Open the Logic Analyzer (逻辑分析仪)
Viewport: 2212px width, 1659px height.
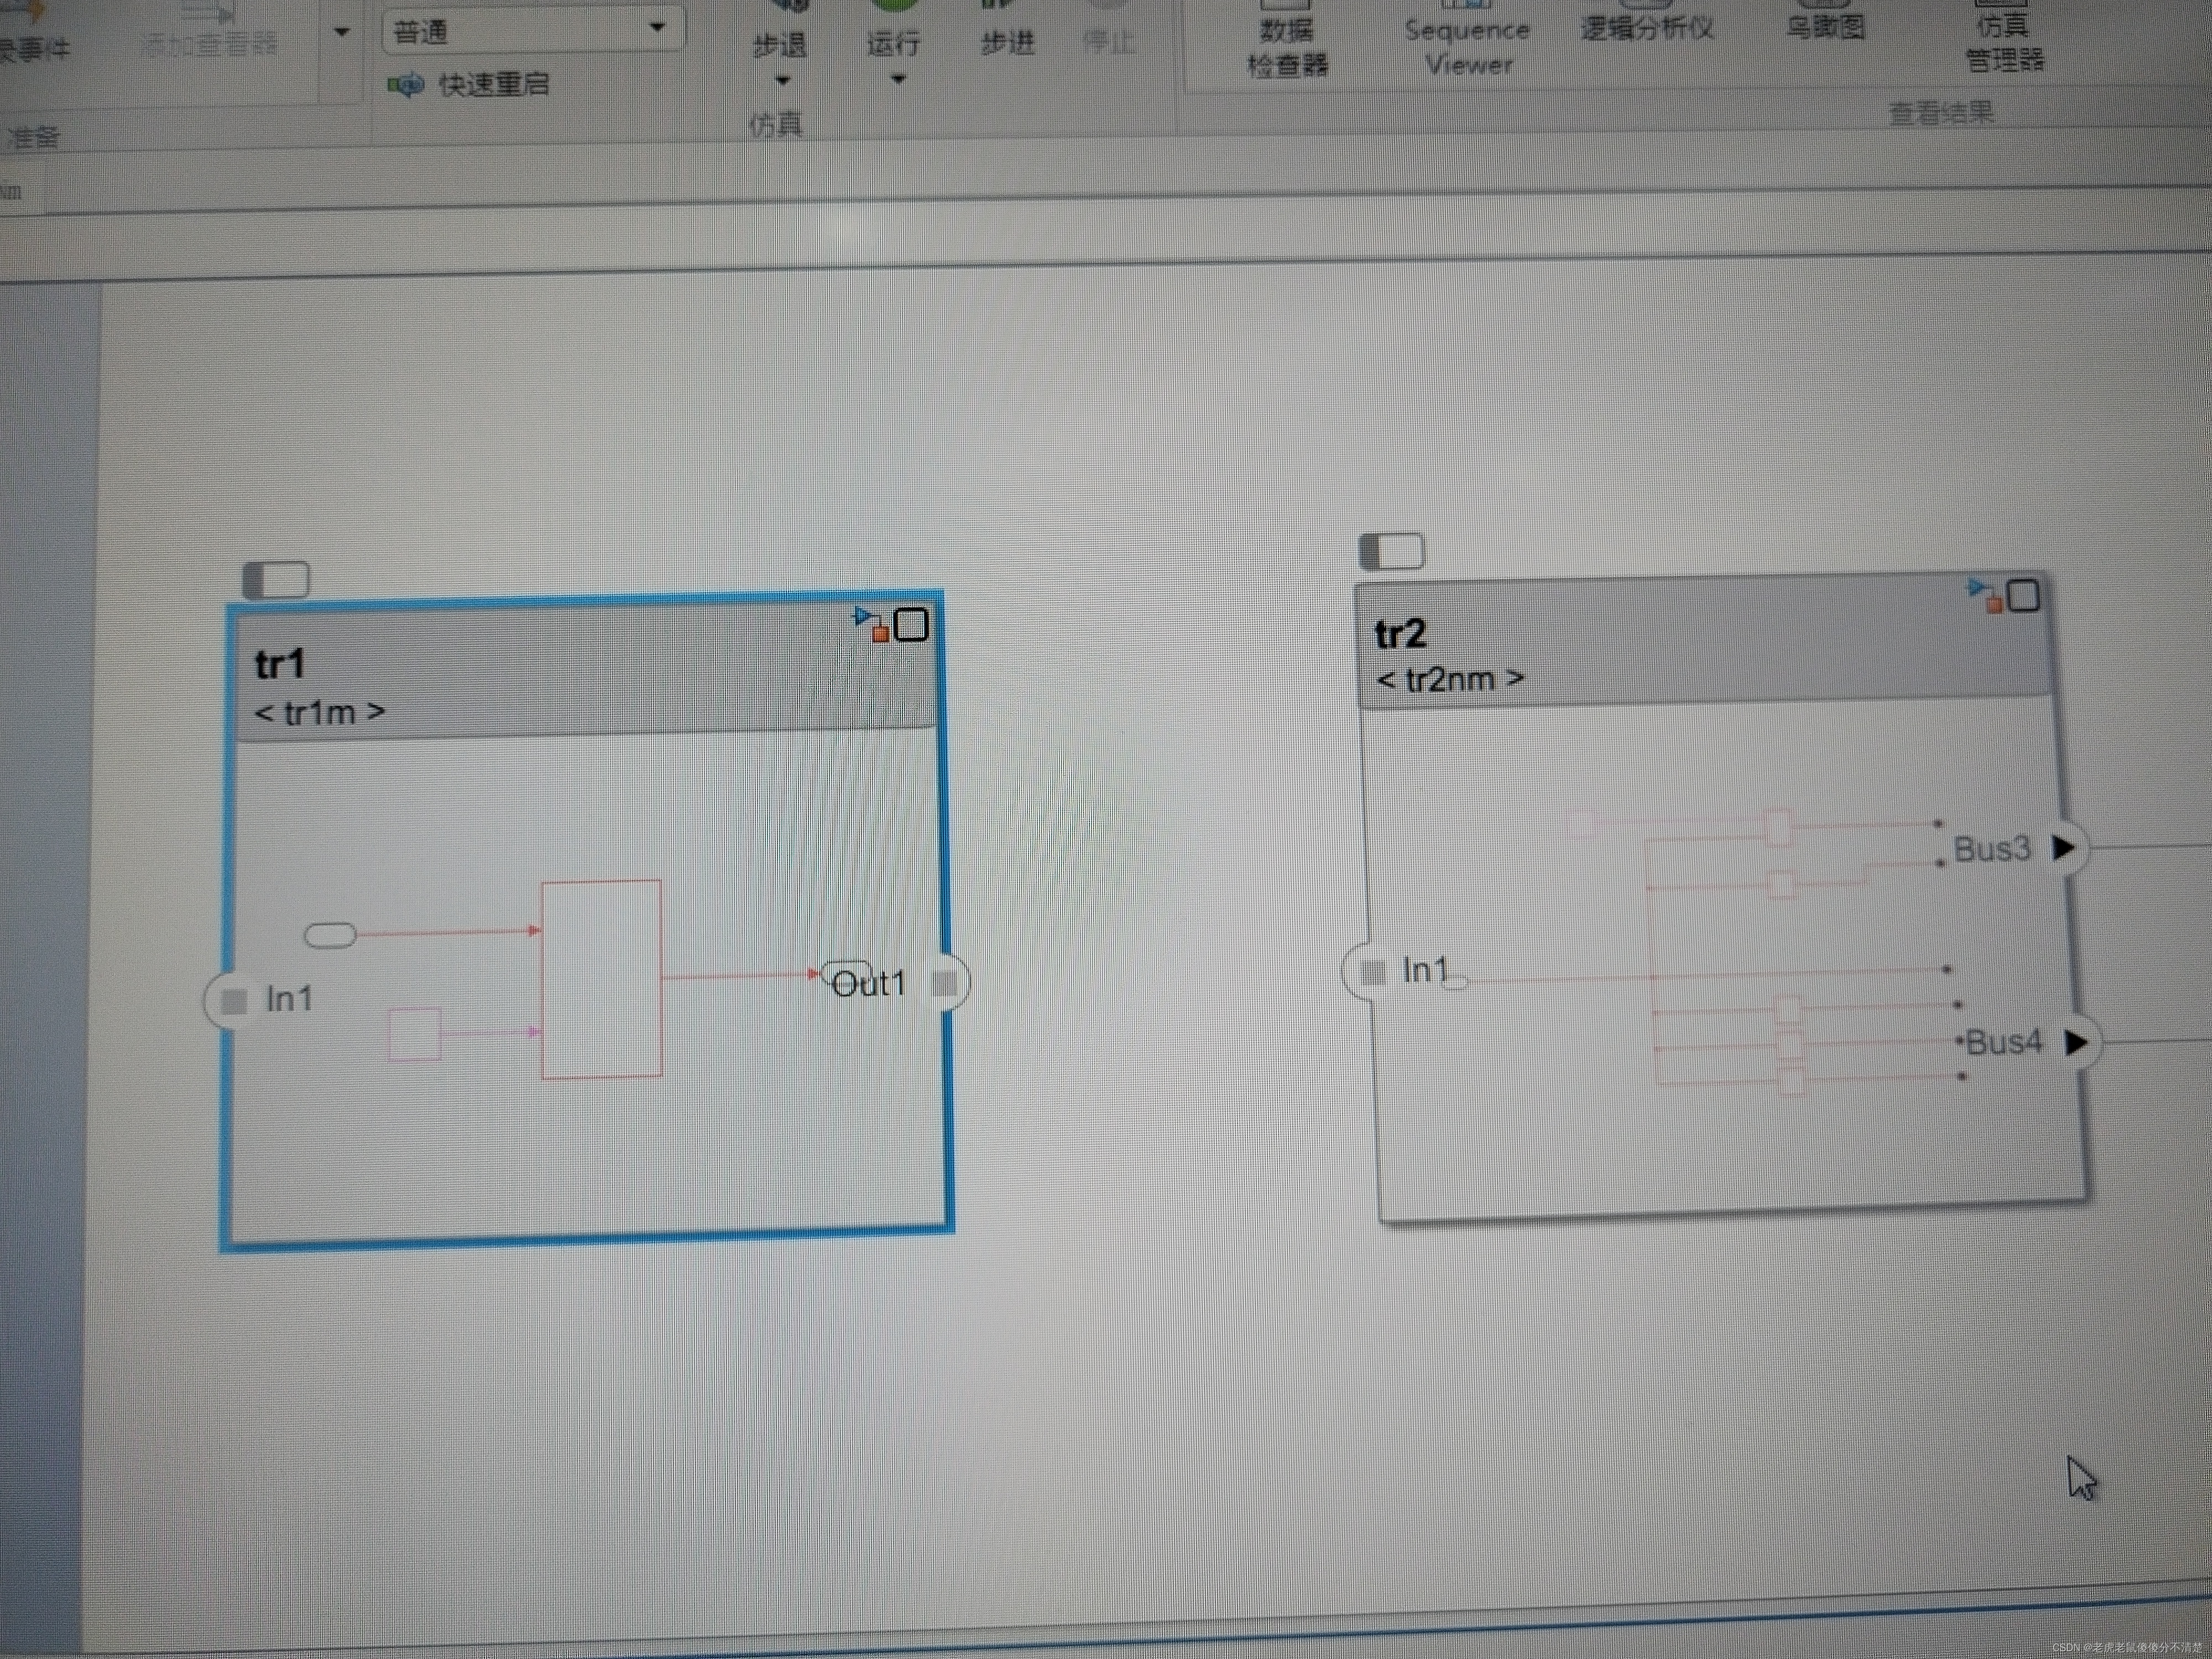(x=1647, y=28)
